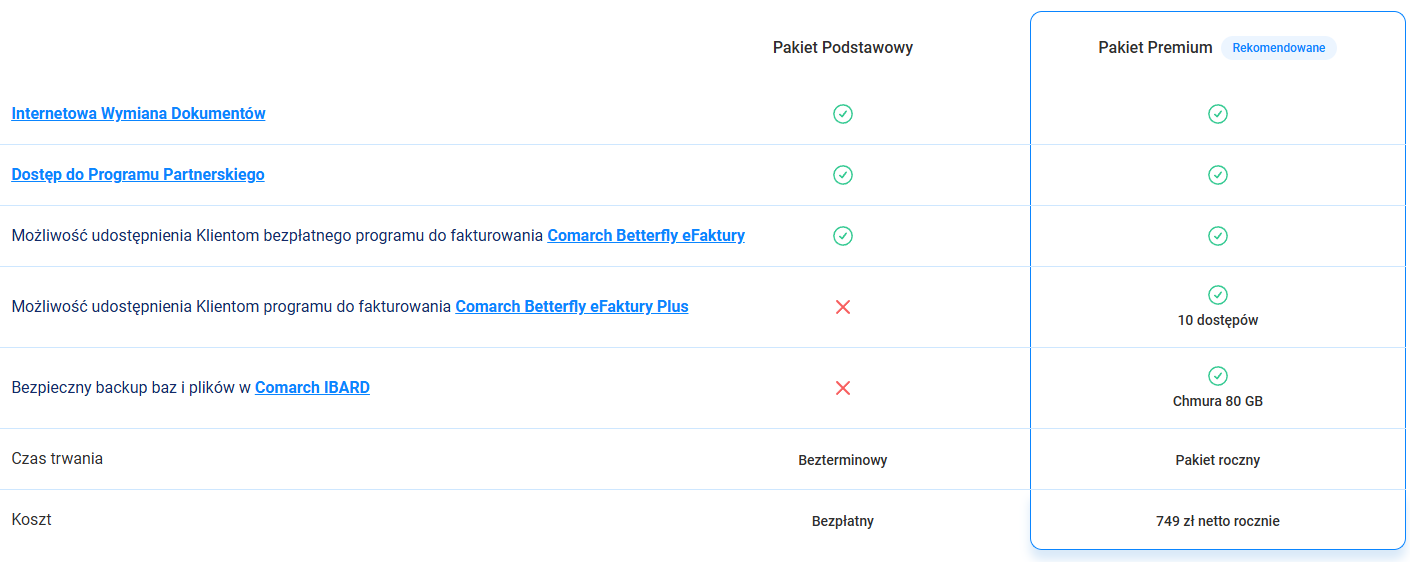
Task: Follow the Comarch Betterfly eFaktury link
Action: [646, 236]
